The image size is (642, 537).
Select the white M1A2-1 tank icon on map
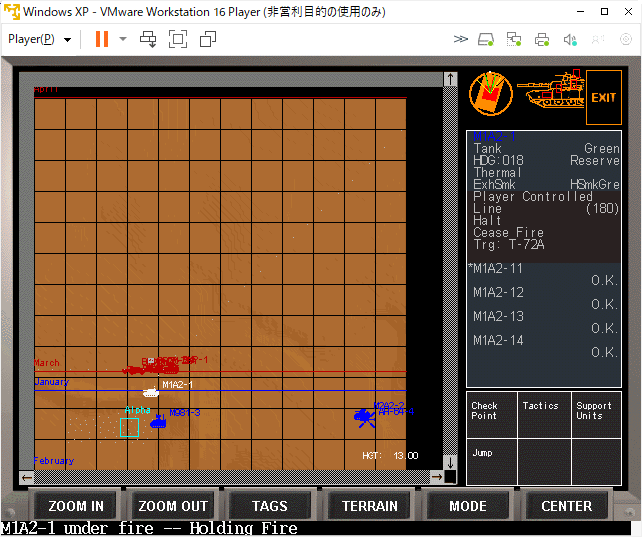pyautogui.click(x=151, y=392)
